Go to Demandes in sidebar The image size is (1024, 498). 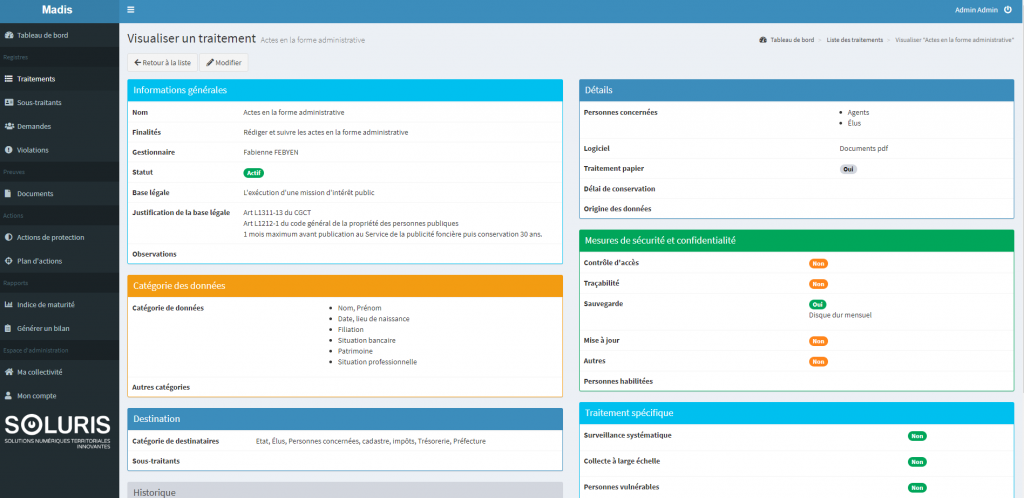[x=33, y=126]
